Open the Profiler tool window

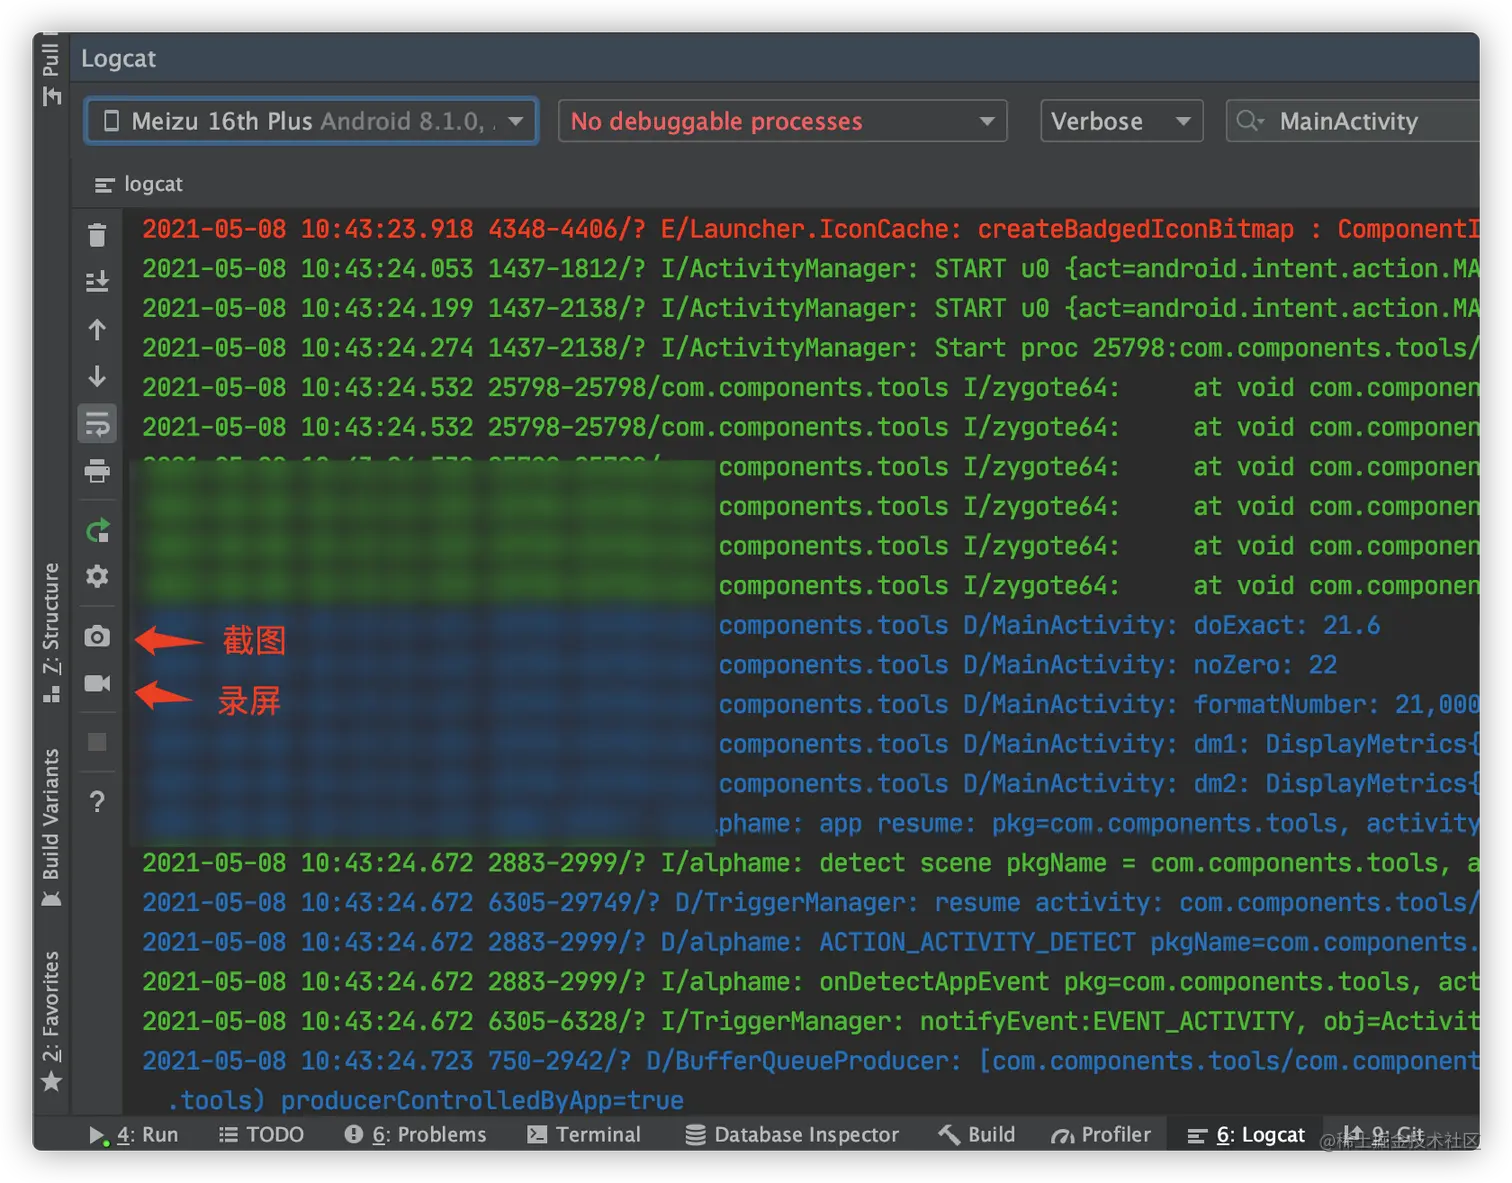pyautogui.click(x=1101, y=1135)
